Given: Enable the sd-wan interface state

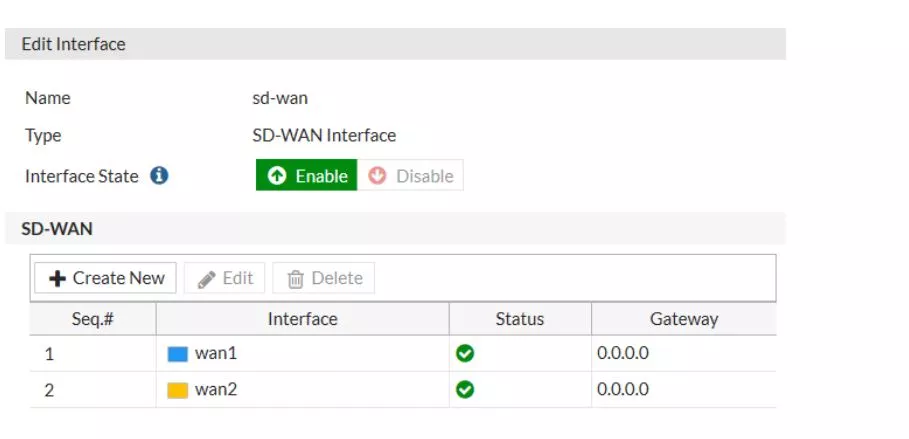Looking at the screenshot, I should pos(307,176).
